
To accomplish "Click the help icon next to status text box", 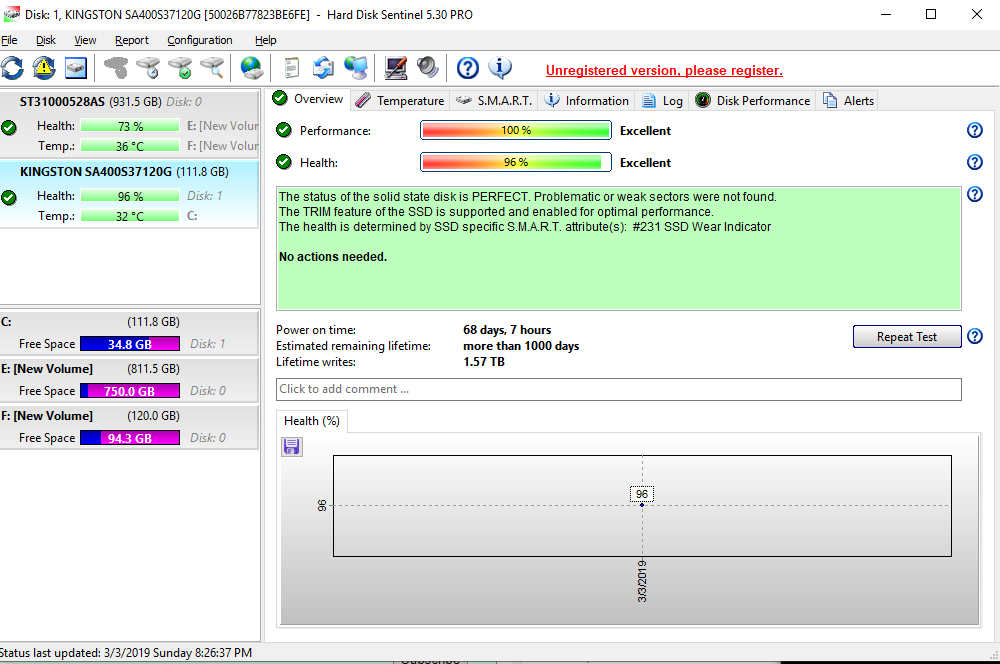I will 974,194.
